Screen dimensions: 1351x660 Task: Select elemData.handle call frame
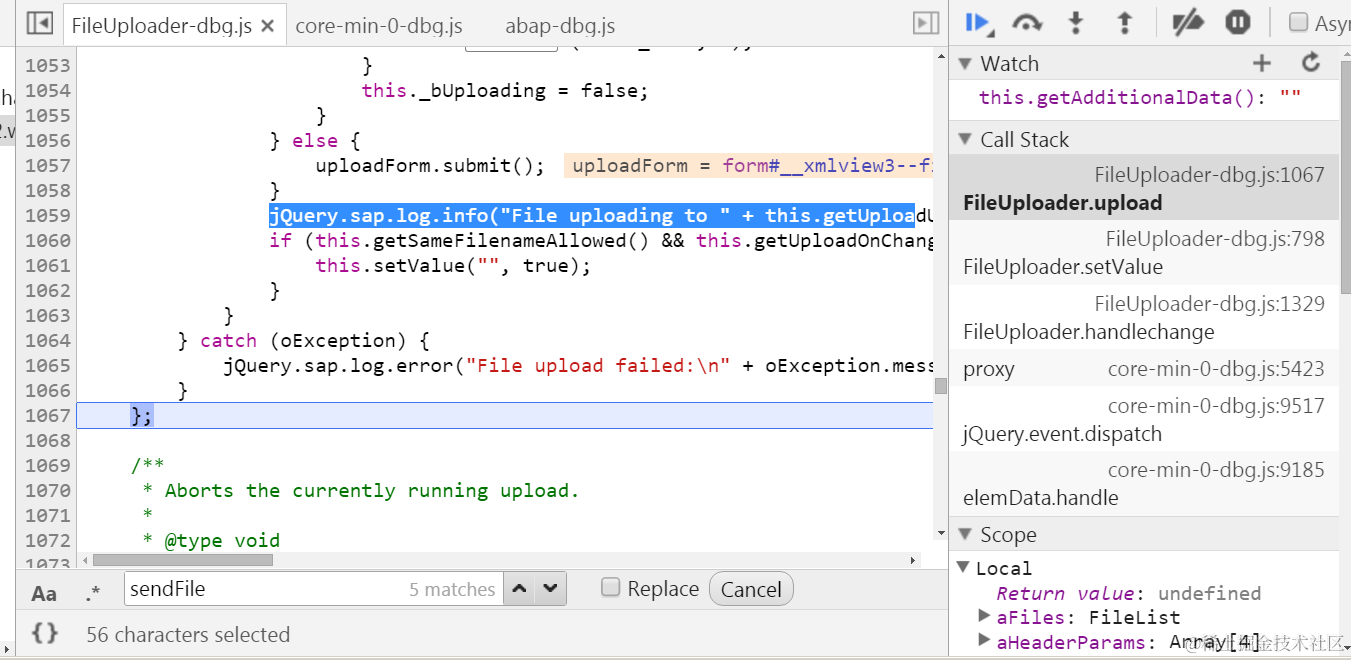(1144, 484)
